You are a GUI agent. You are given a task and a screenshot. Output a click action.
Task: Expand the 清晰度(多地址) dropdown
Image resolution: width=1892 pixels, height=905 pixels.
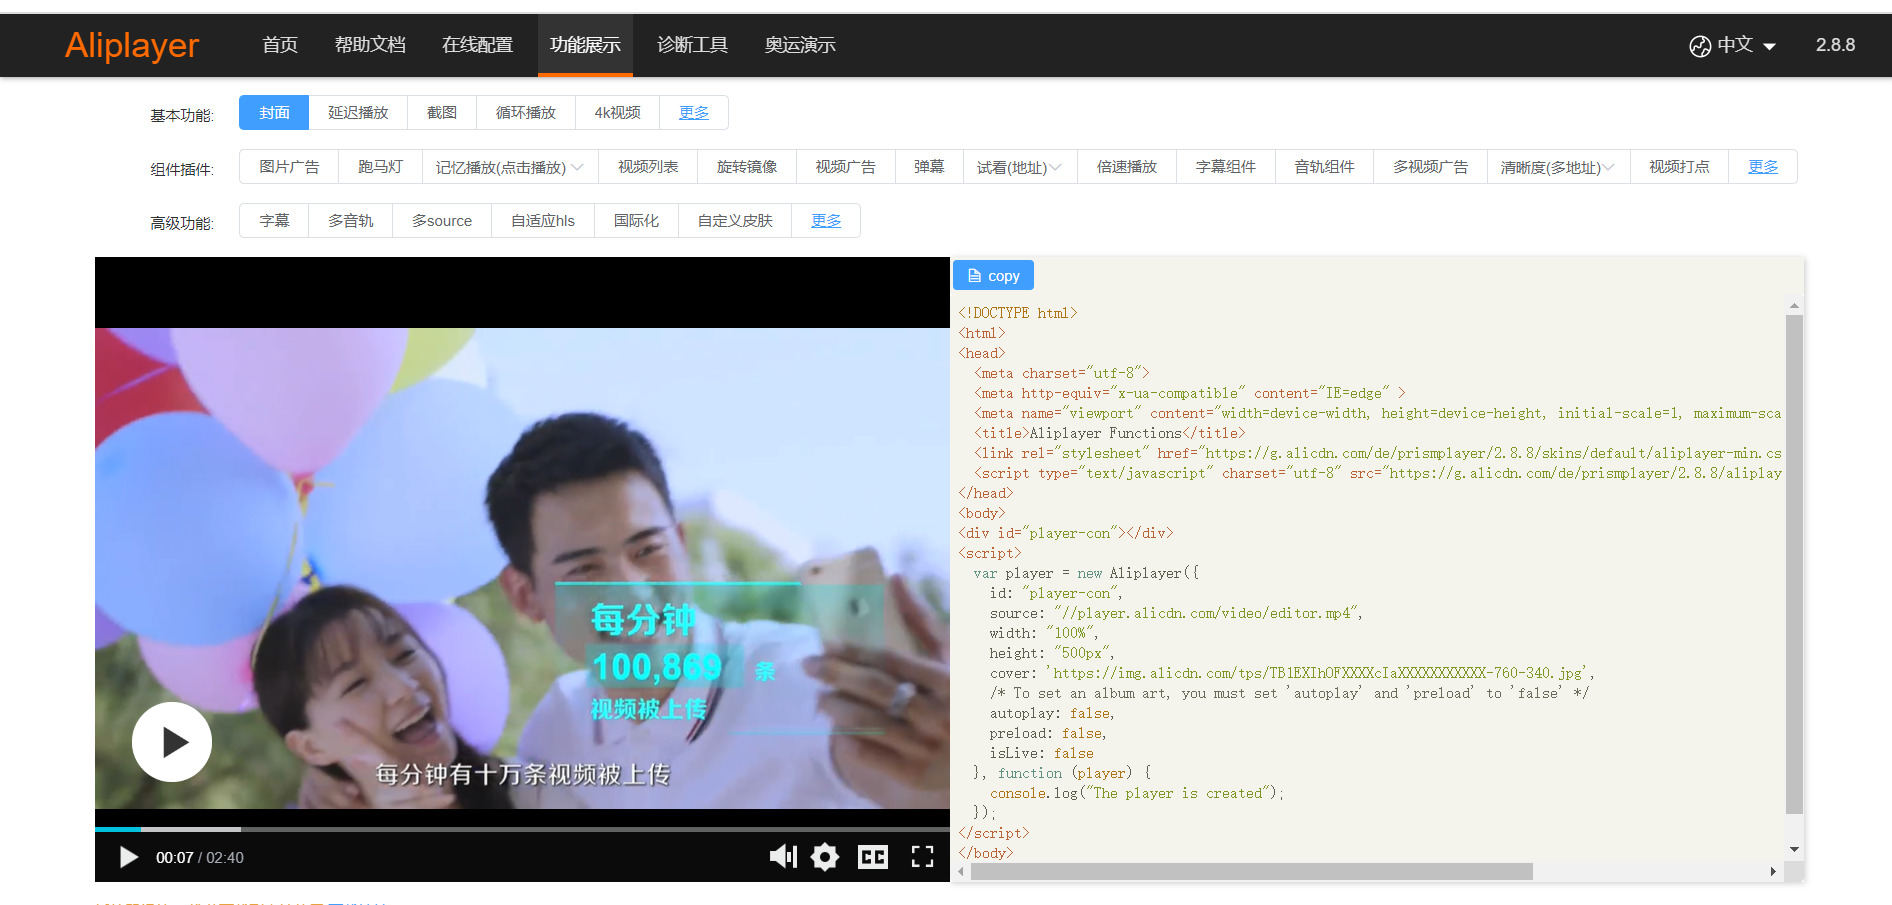[x=1558, y=167]
